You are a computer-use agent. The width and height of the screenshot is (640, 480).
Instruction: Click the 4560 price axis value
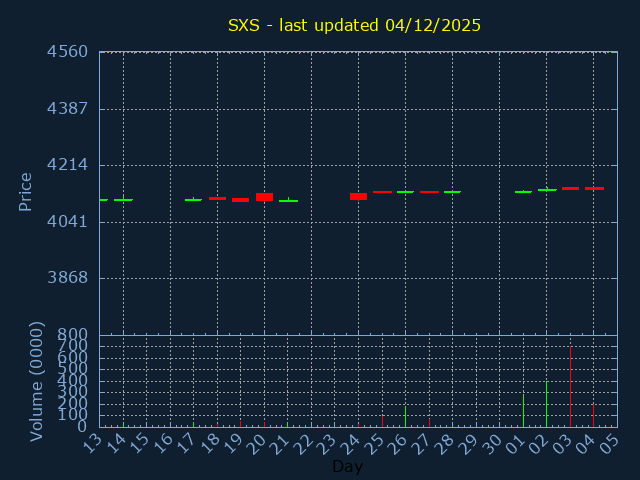67,52
